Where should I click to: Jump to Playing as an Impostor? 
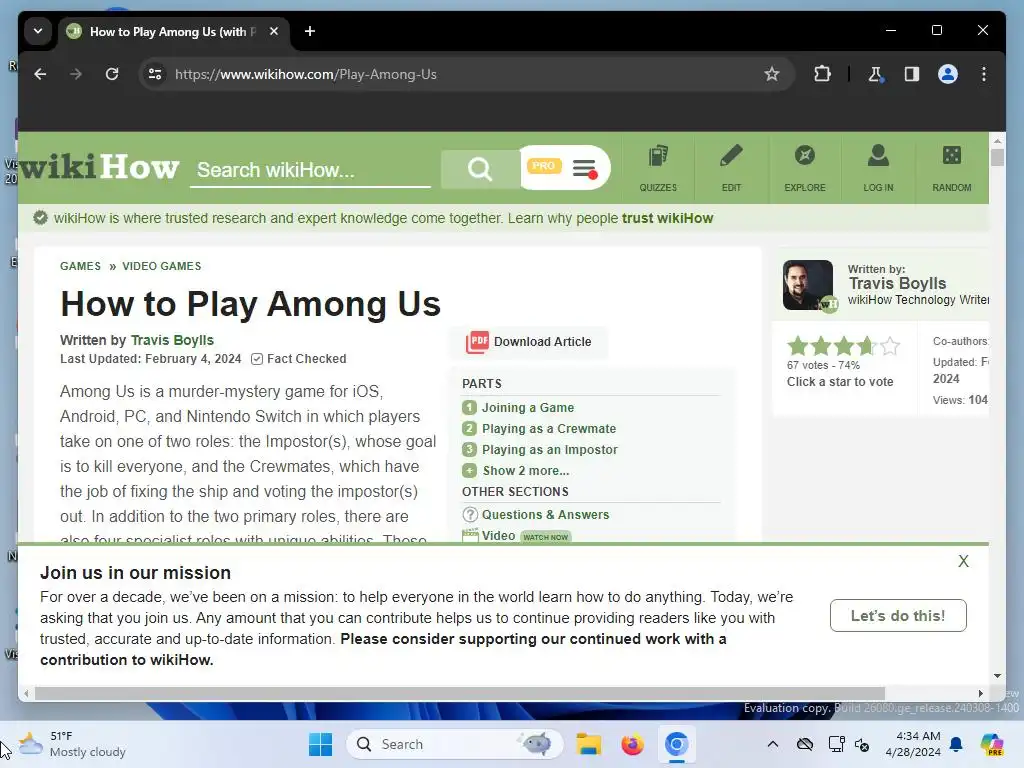549,449
